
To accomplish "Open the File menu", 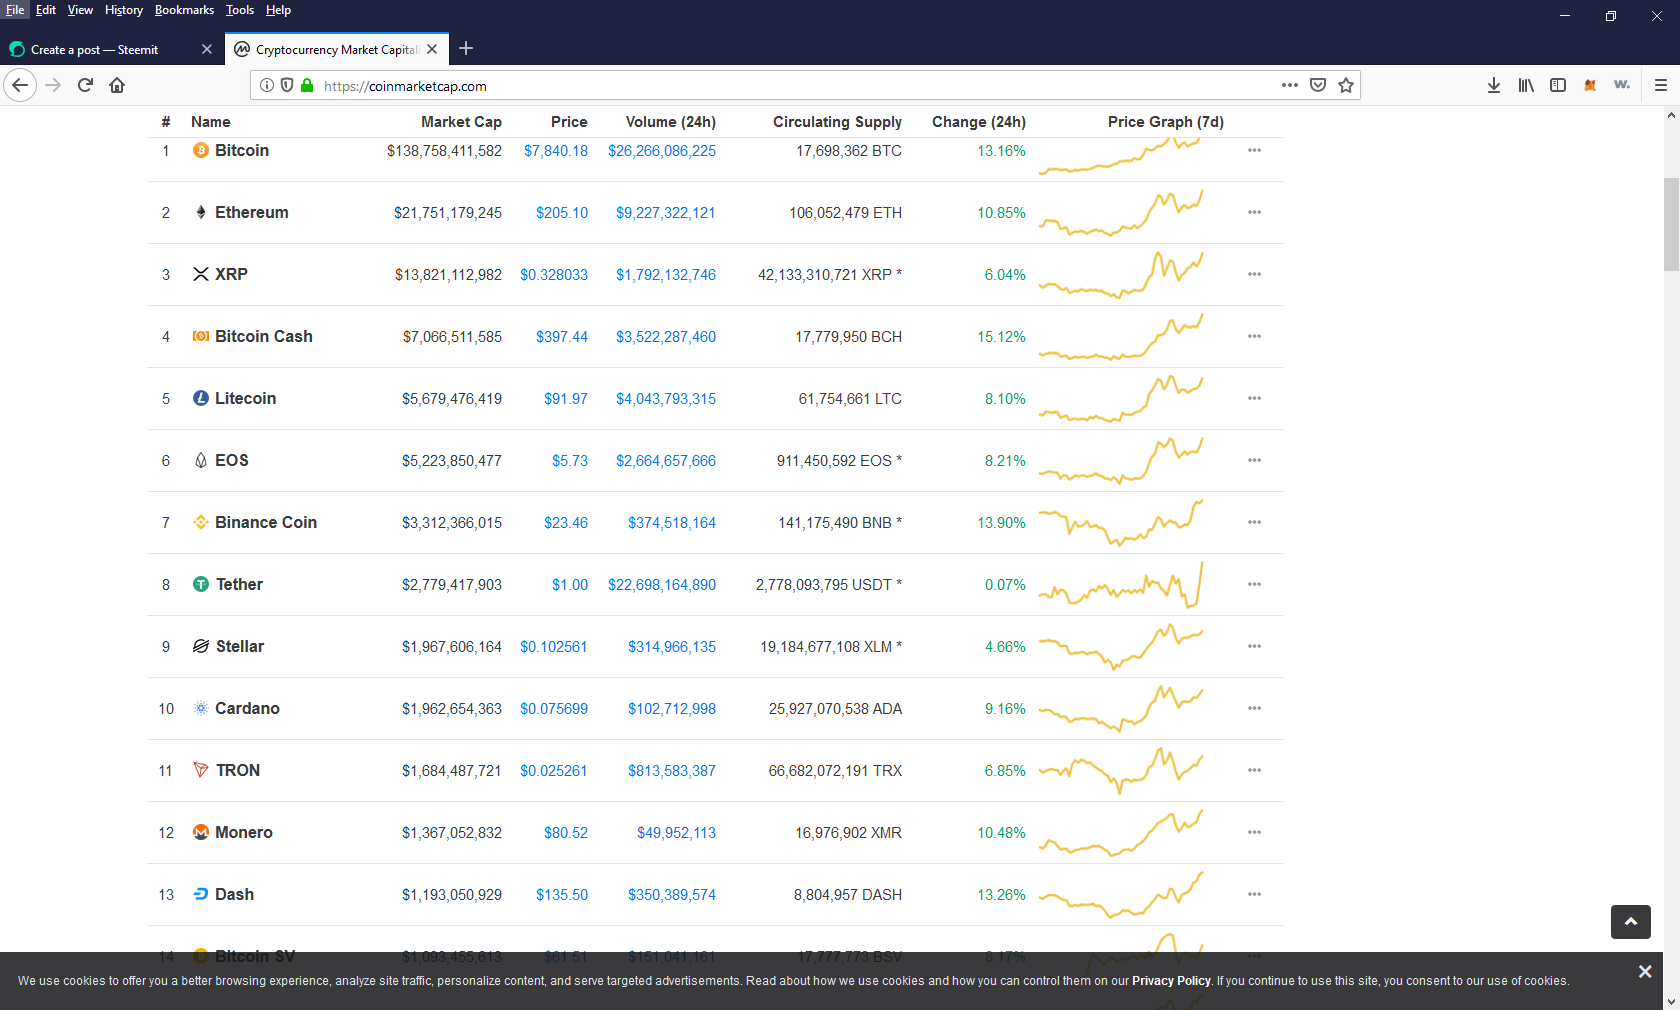I will (15, 10).
